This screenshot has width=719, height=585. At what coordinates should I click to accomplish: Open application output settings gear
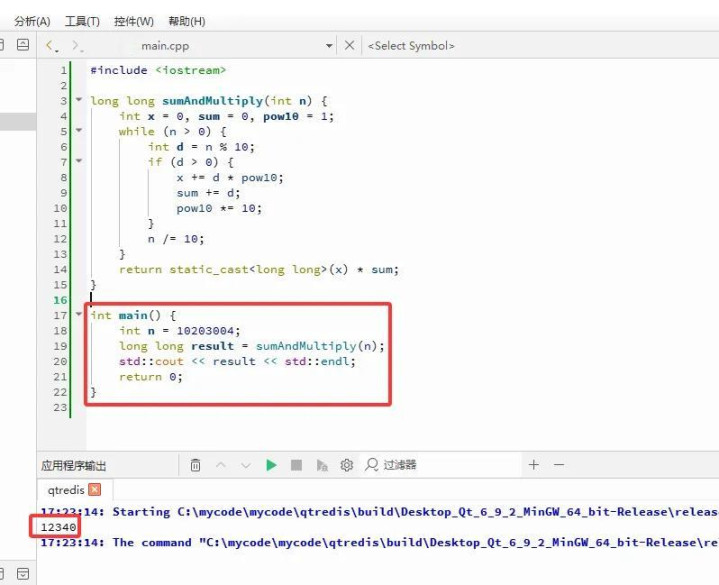point(347,465)
